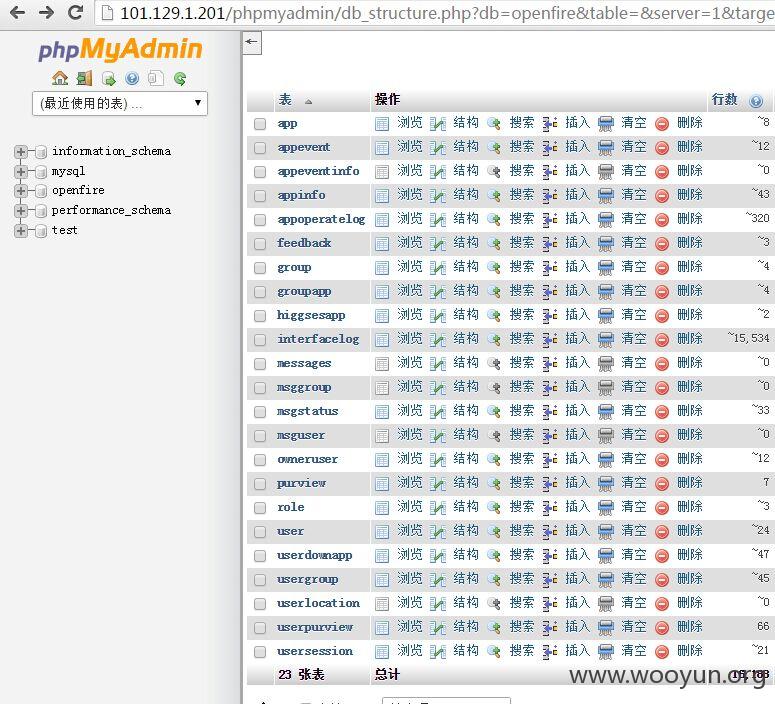The height and width of the screenshot is (704, 775).
Task: Open the userpurview table link
Action: [315, 627]
